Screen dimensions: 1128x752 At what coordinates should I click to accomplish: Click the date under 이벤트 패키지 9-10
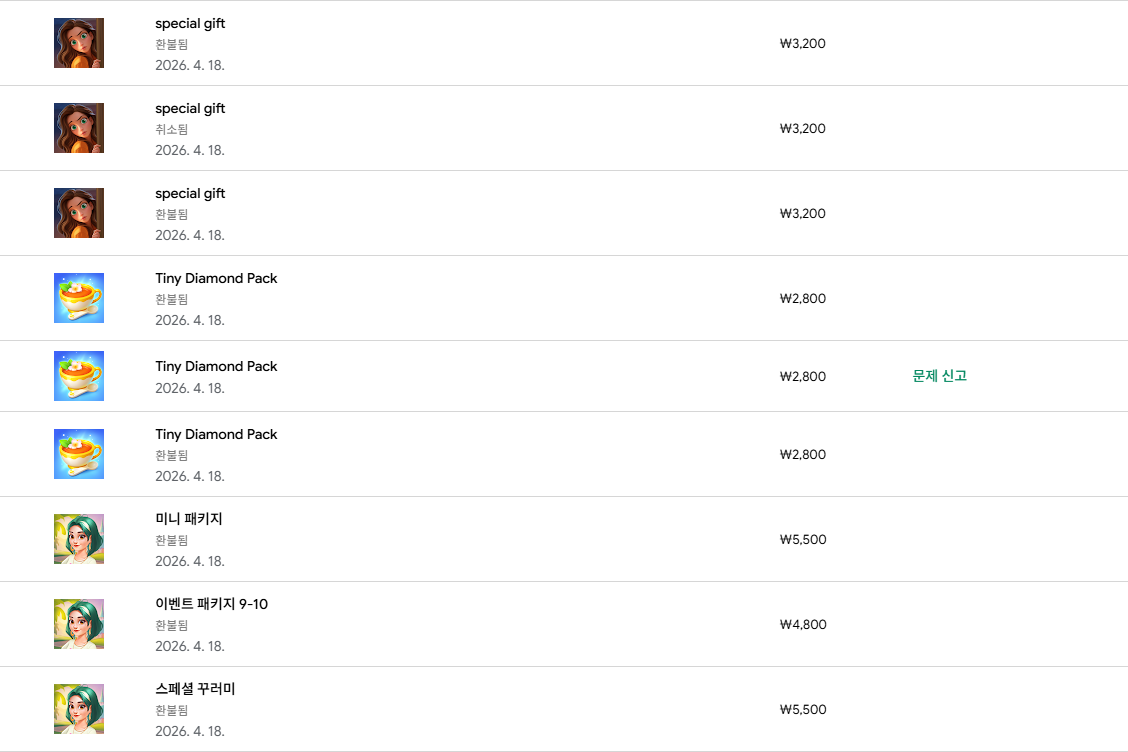click(190, 646)
